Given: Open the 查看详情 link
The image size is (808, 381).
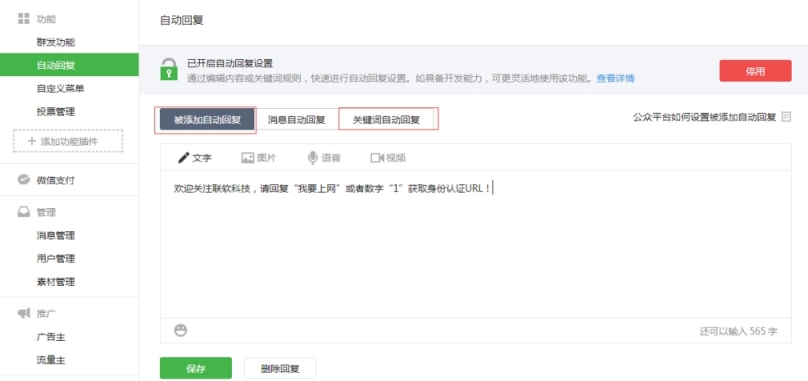Looking at the screenshot, I should click(615, 78).
